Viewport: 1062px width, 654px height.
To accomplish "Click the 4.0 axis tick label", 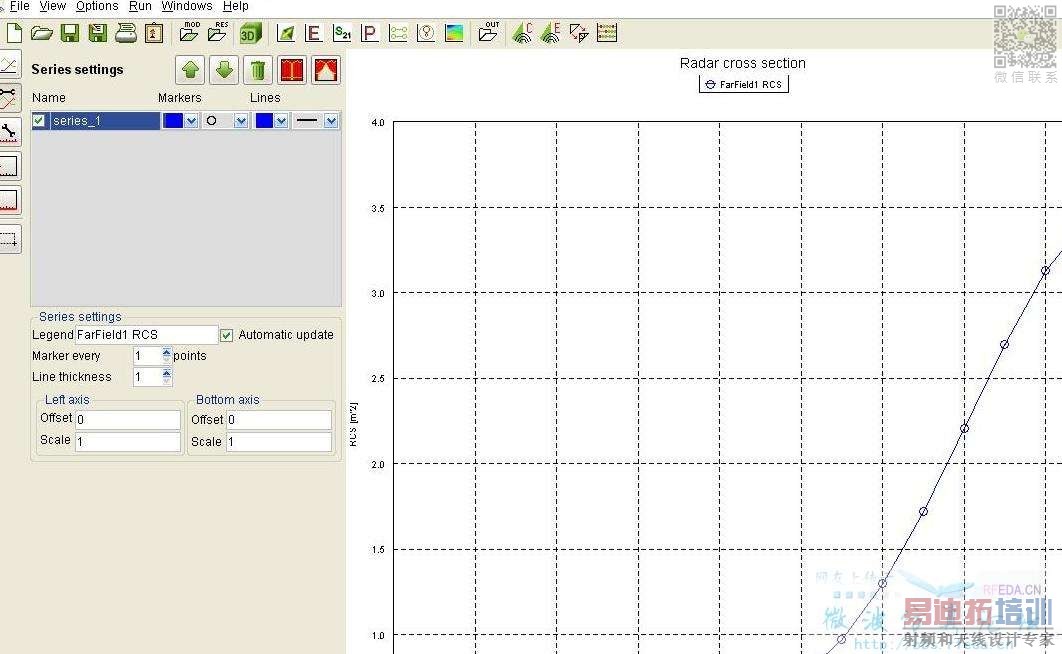I will click(x=378, y=123).
